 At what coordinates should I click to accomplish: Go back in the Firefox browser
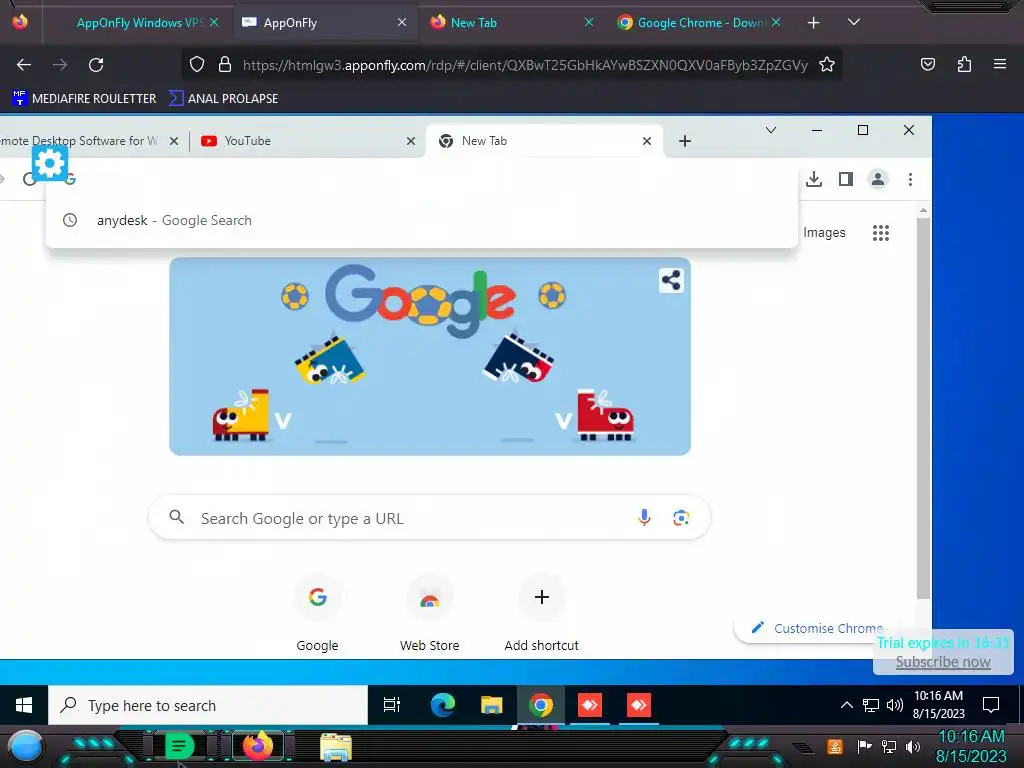[x=24, y=65]
